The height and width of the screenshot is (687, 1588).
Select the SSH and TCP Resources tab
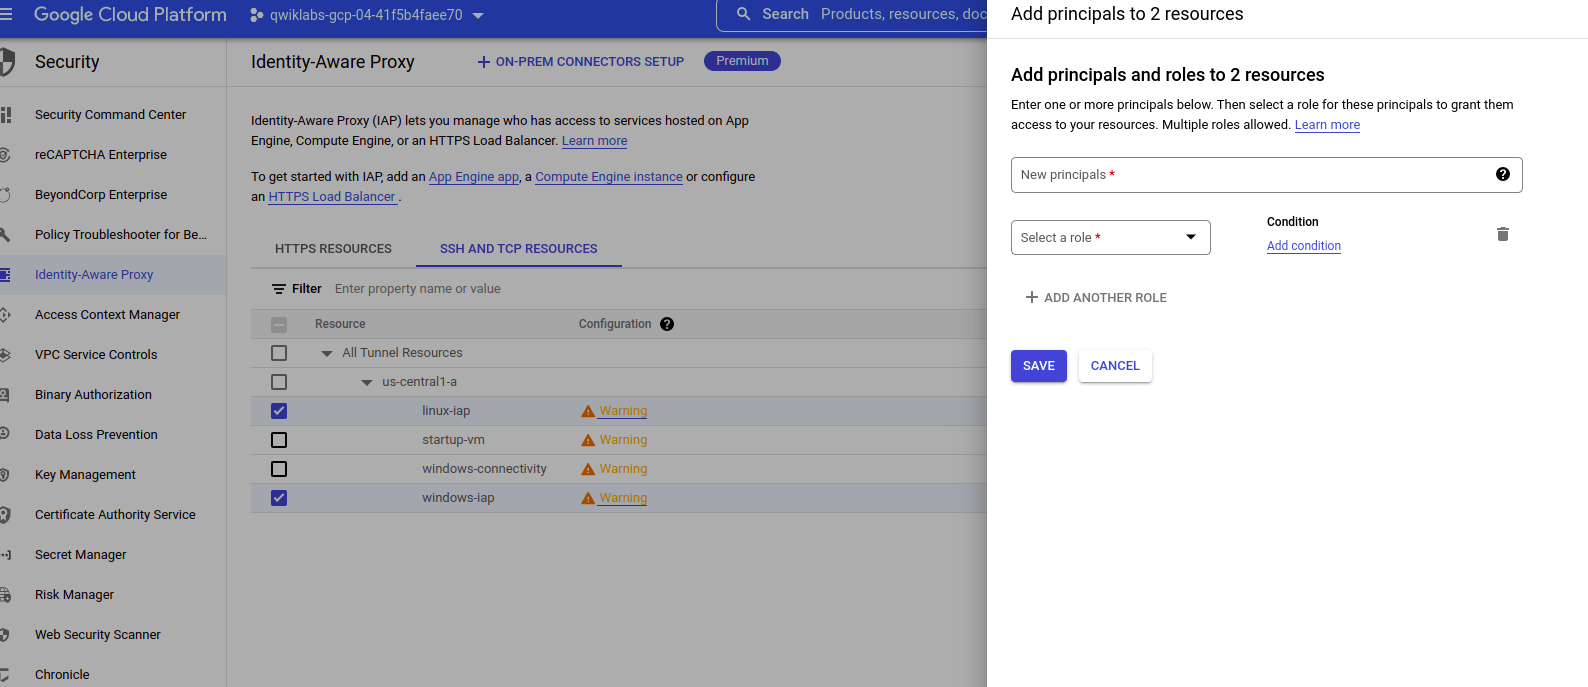[519, 248]
